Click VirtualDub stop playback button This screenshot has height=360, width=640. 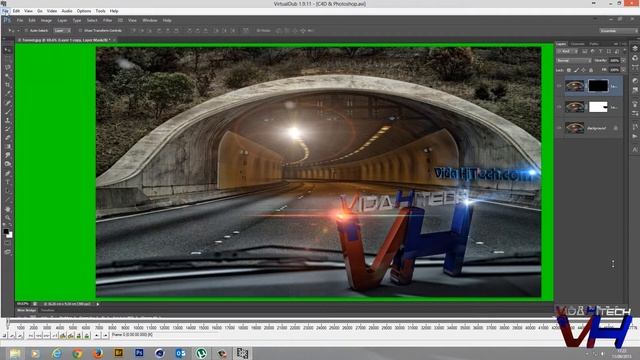(x=4, y=336)
